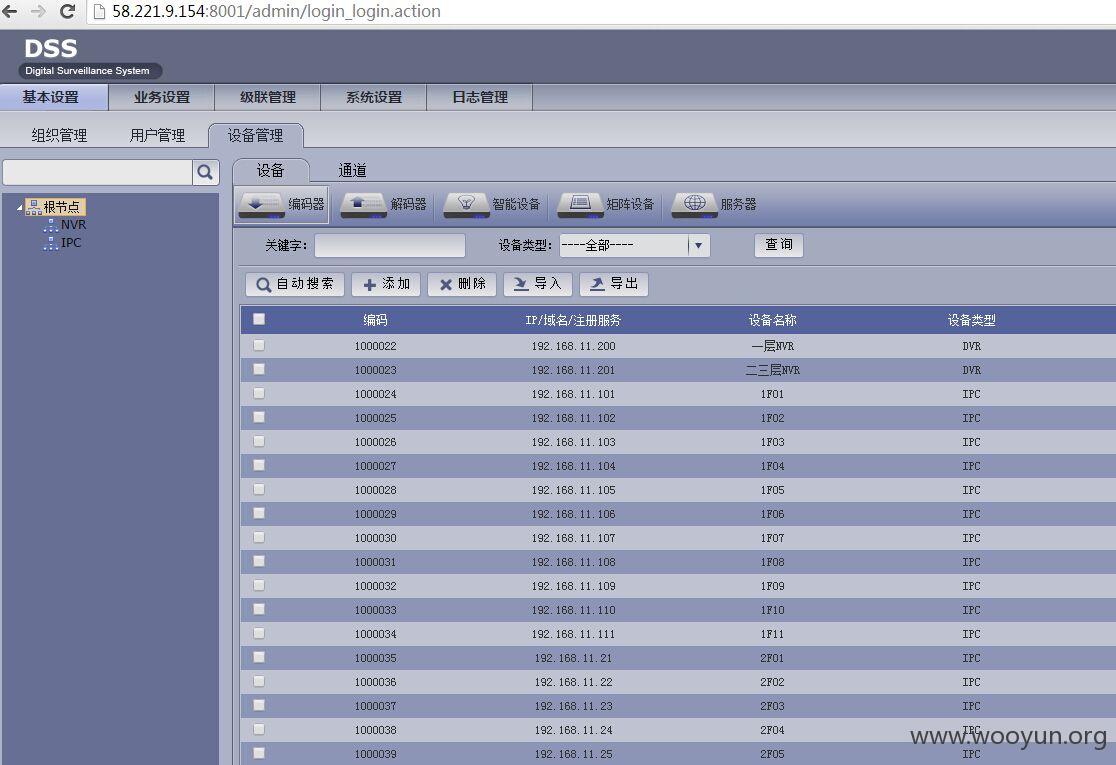Click the 根节点 root node icon
Image resolution: width=1116 pixels, height=765 pixels.
tap(33, 207)
